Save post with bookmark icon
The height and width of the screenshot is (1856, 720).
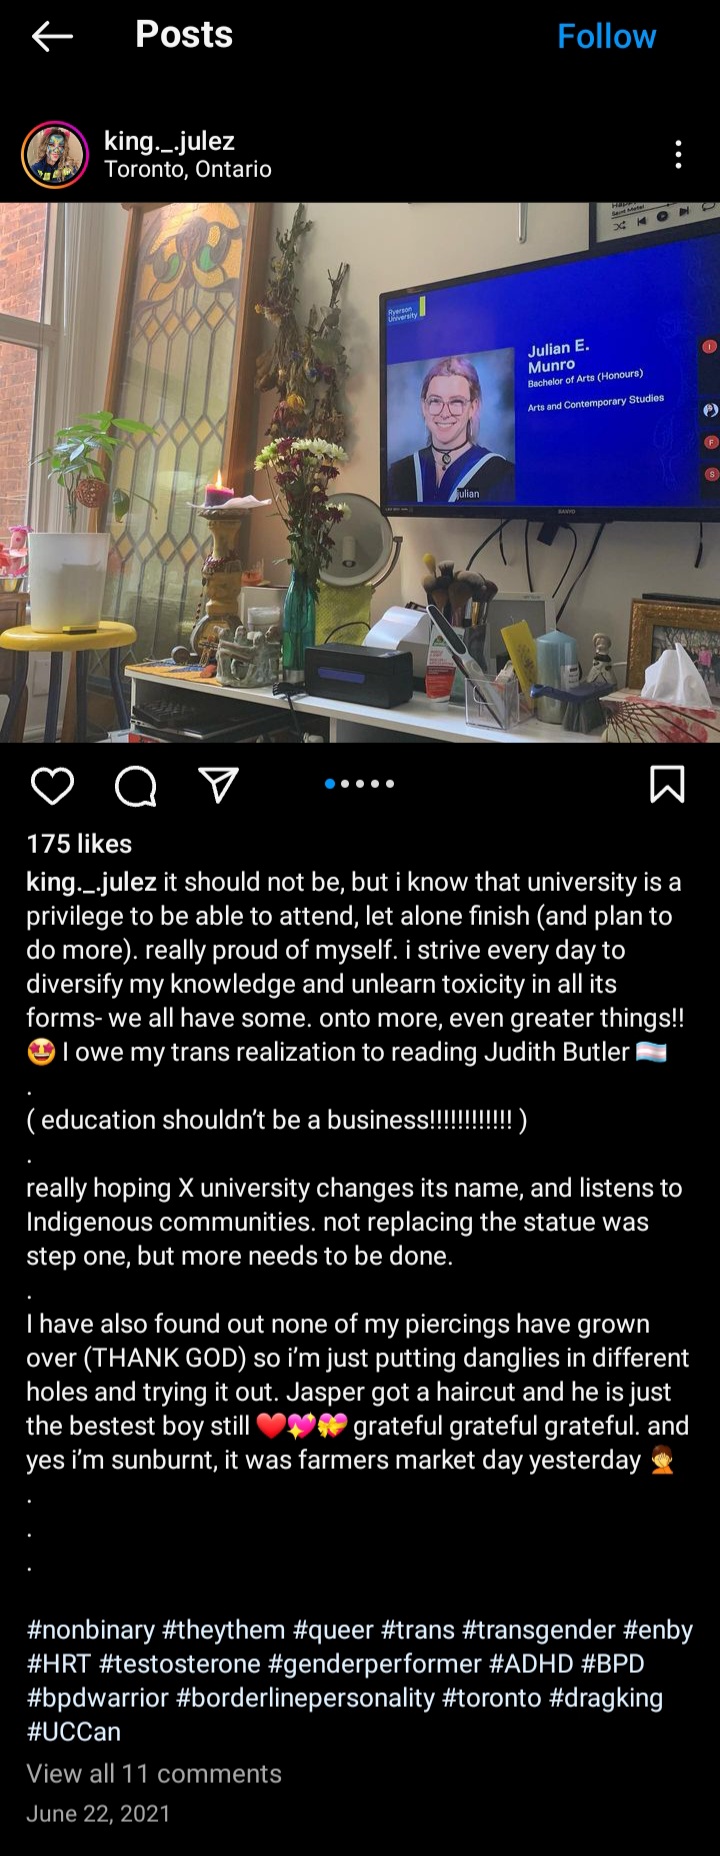[667, 784]
